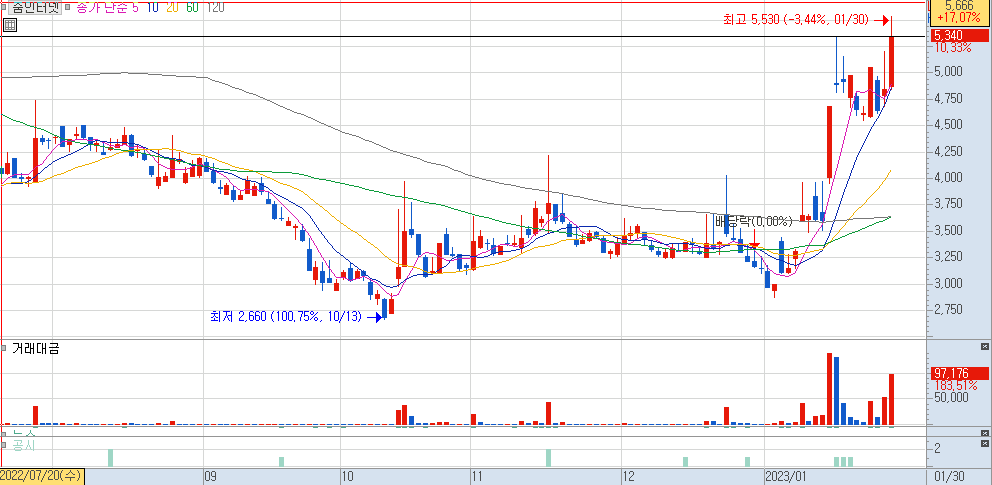This screenshot has width=992, height=485.
Task: Click the stock name button at top left
Action: (37, 8)
